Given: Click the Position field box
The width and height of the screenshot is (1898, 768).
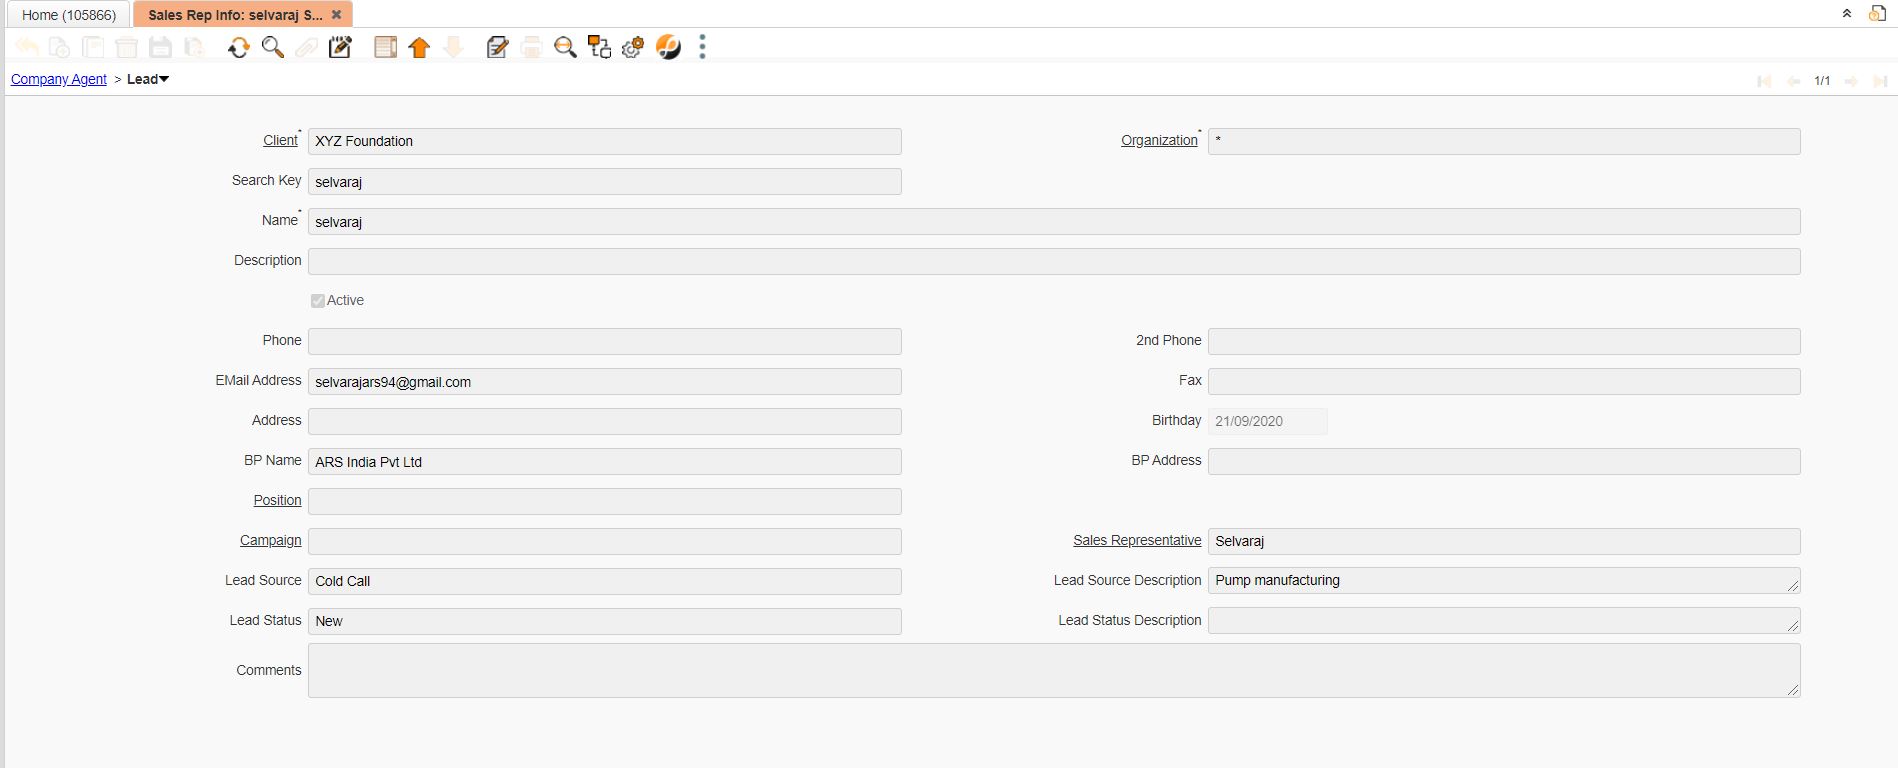Looking at the screenshot, I should (x=604, y=501).
